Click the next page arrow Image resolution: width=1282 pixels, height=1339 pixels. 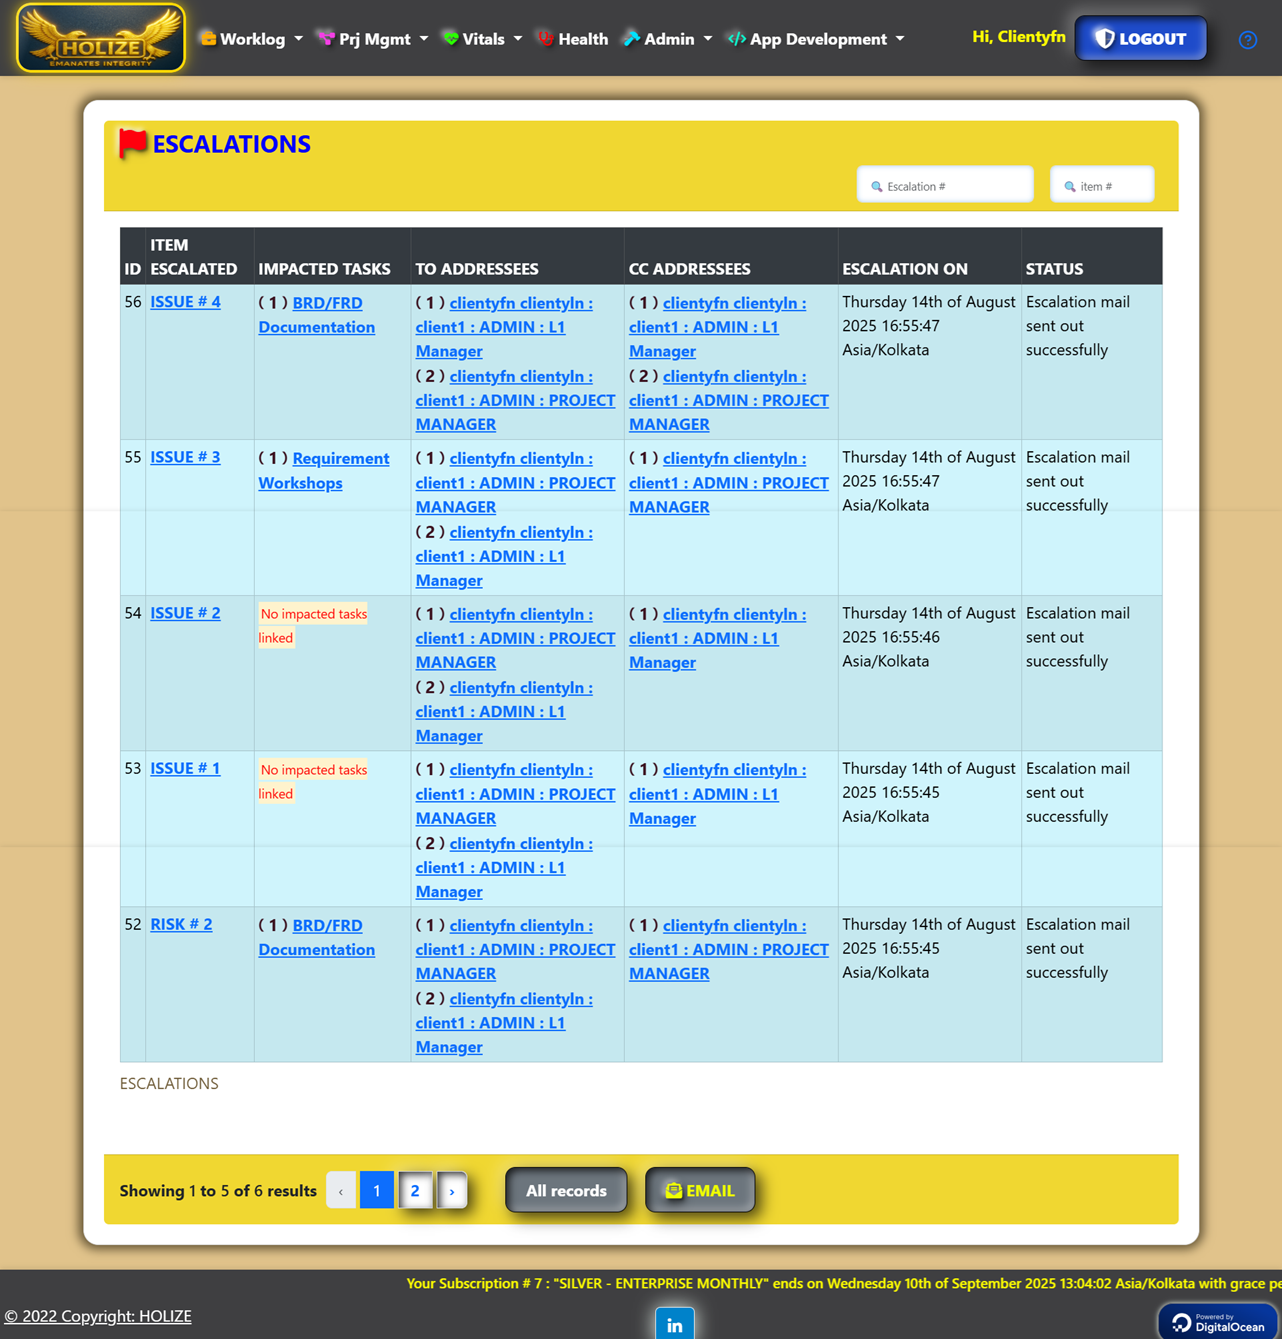click(x=452, y=1190)
